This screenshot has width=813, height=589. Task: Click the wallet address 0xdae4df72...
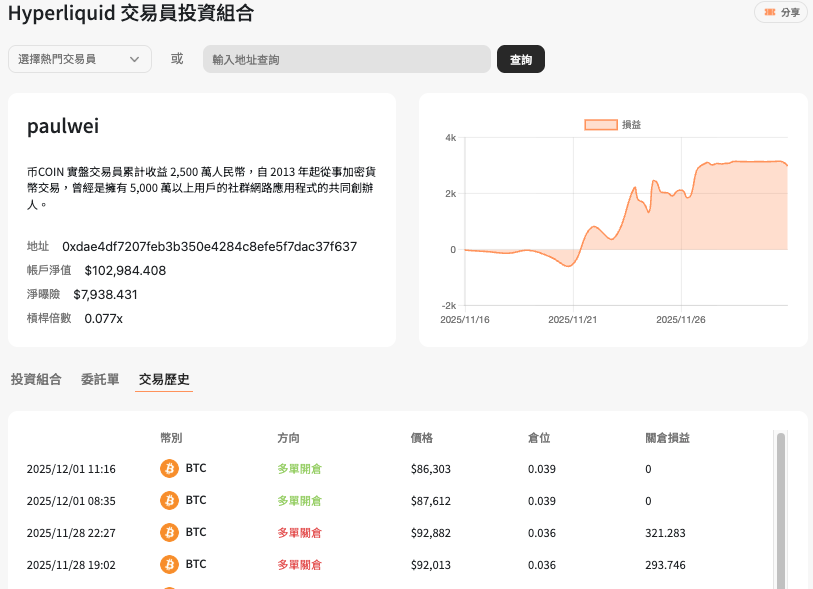[209, 246]
